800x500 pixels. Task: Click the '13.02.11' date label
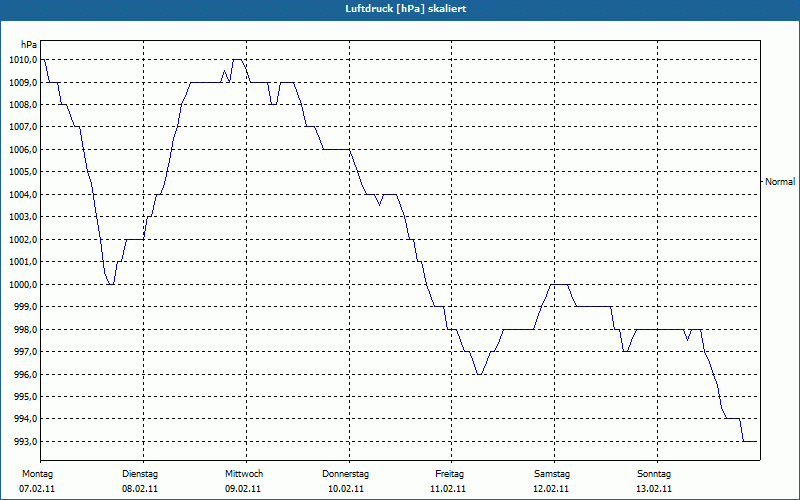click(655, 489)
